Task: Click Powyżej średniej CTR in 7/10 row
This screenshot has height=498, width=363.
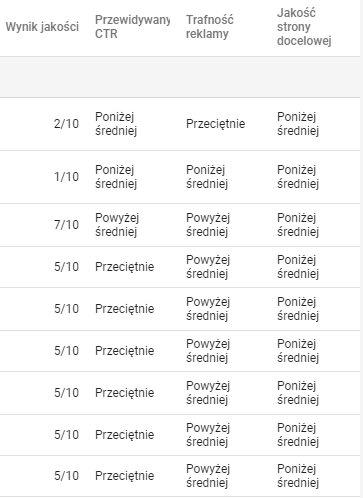Action: 117,225
